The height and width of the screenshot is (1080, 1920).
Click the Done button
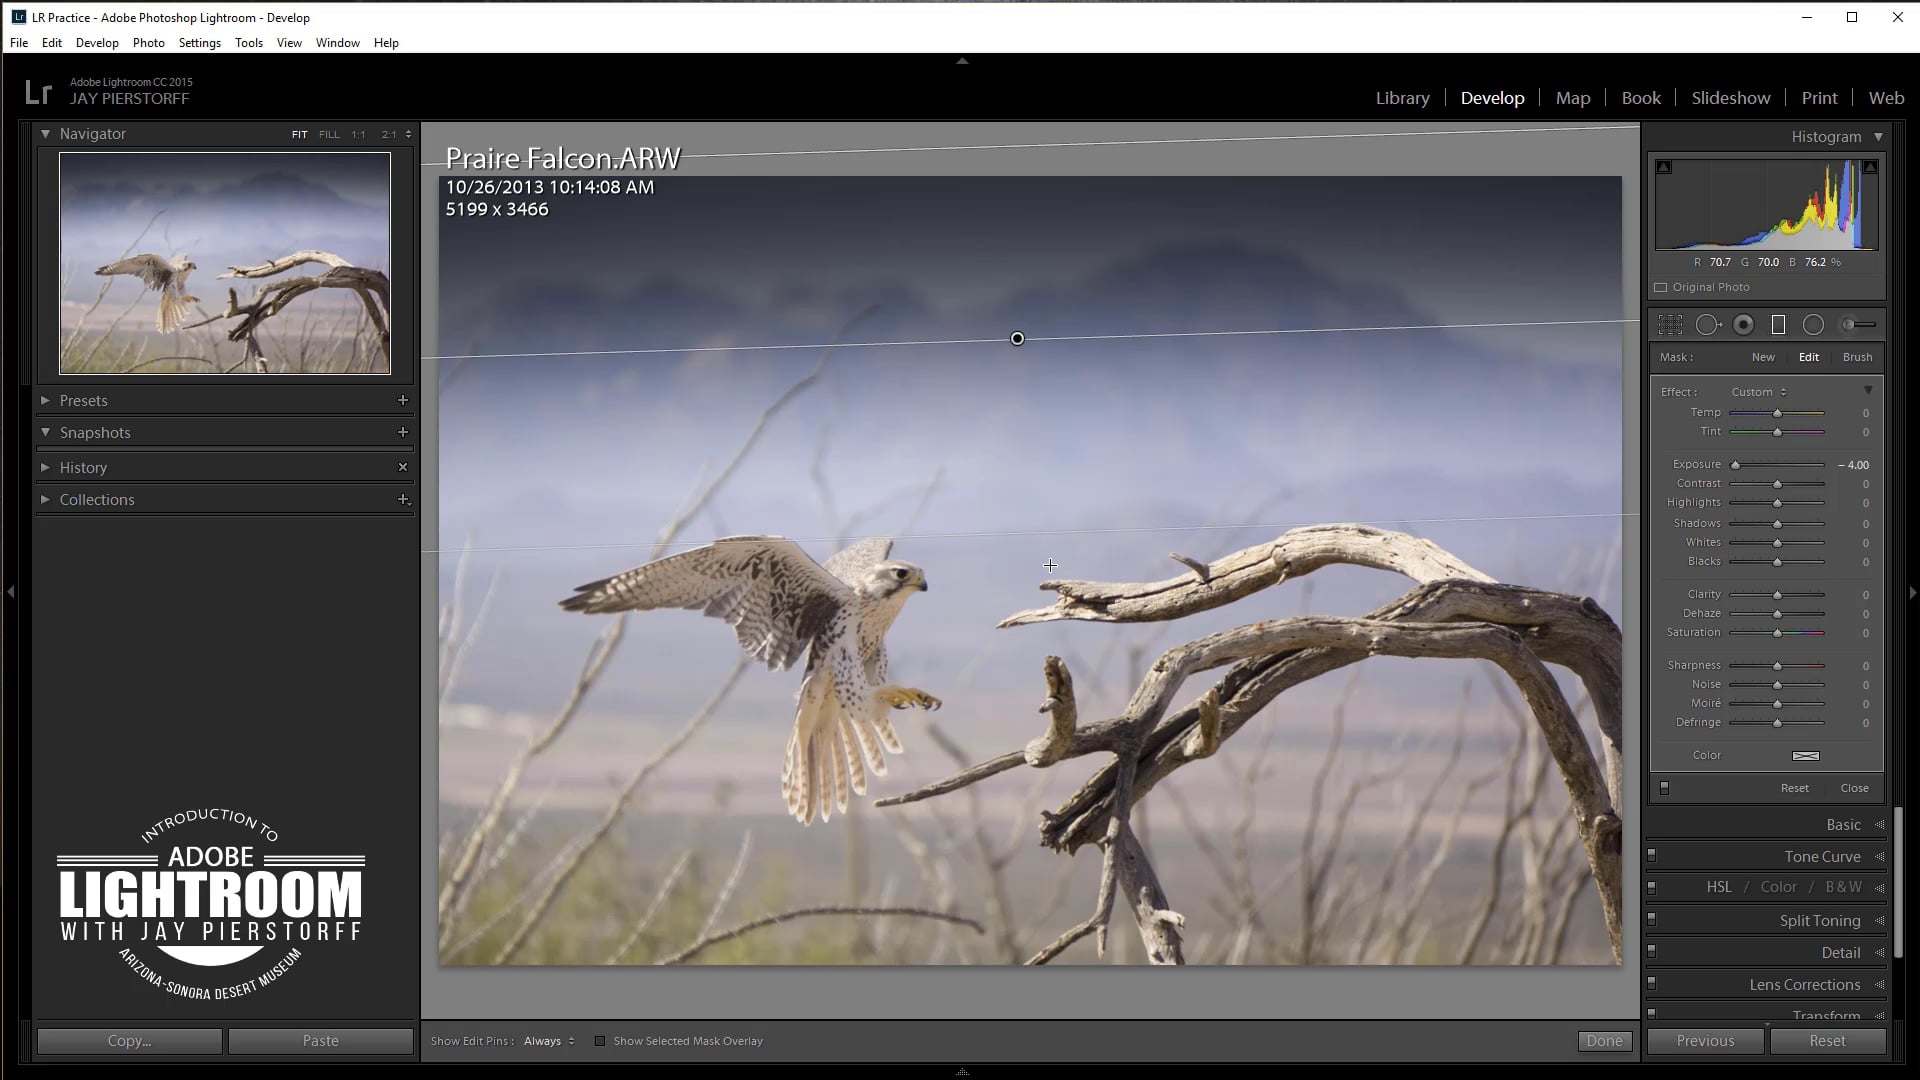[x=1604, y=1041]
